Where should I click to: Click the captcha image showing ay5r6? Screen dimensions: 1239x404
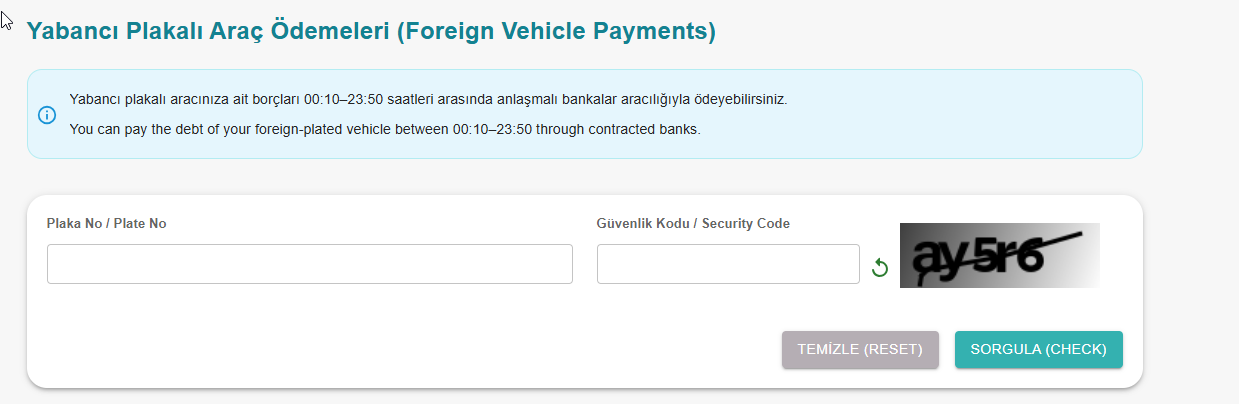999,255
